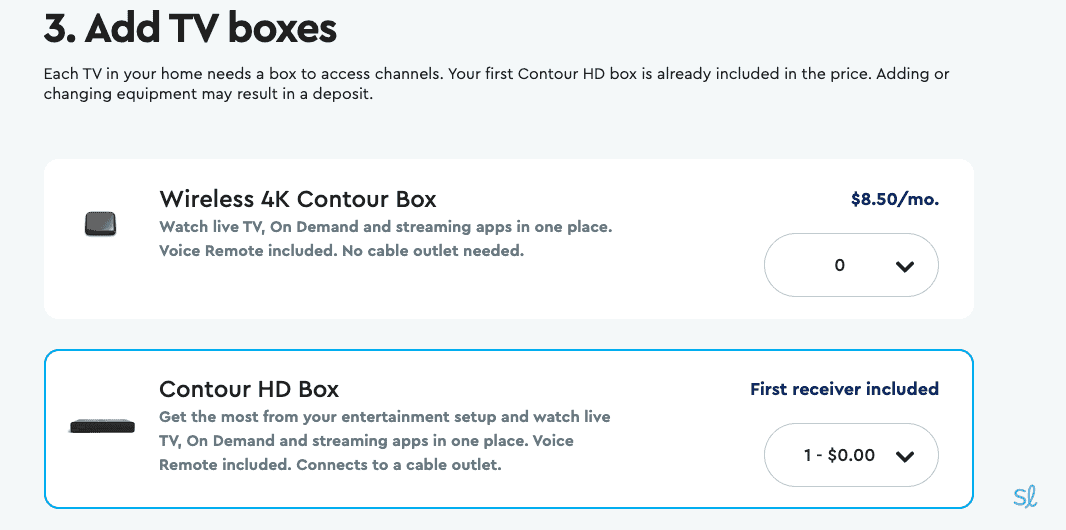Viewport: 1066px width, 530px height.
Task: Click the Get the most from description
Action: point(384,416)
